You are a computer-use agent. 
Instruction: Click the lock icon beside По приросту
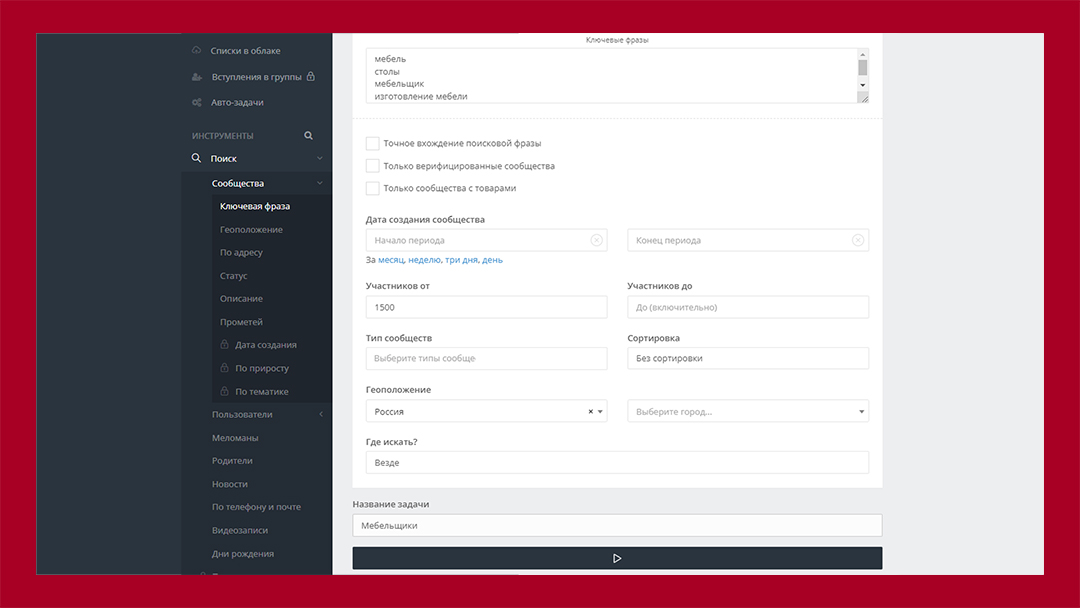[x=225, y=368]
